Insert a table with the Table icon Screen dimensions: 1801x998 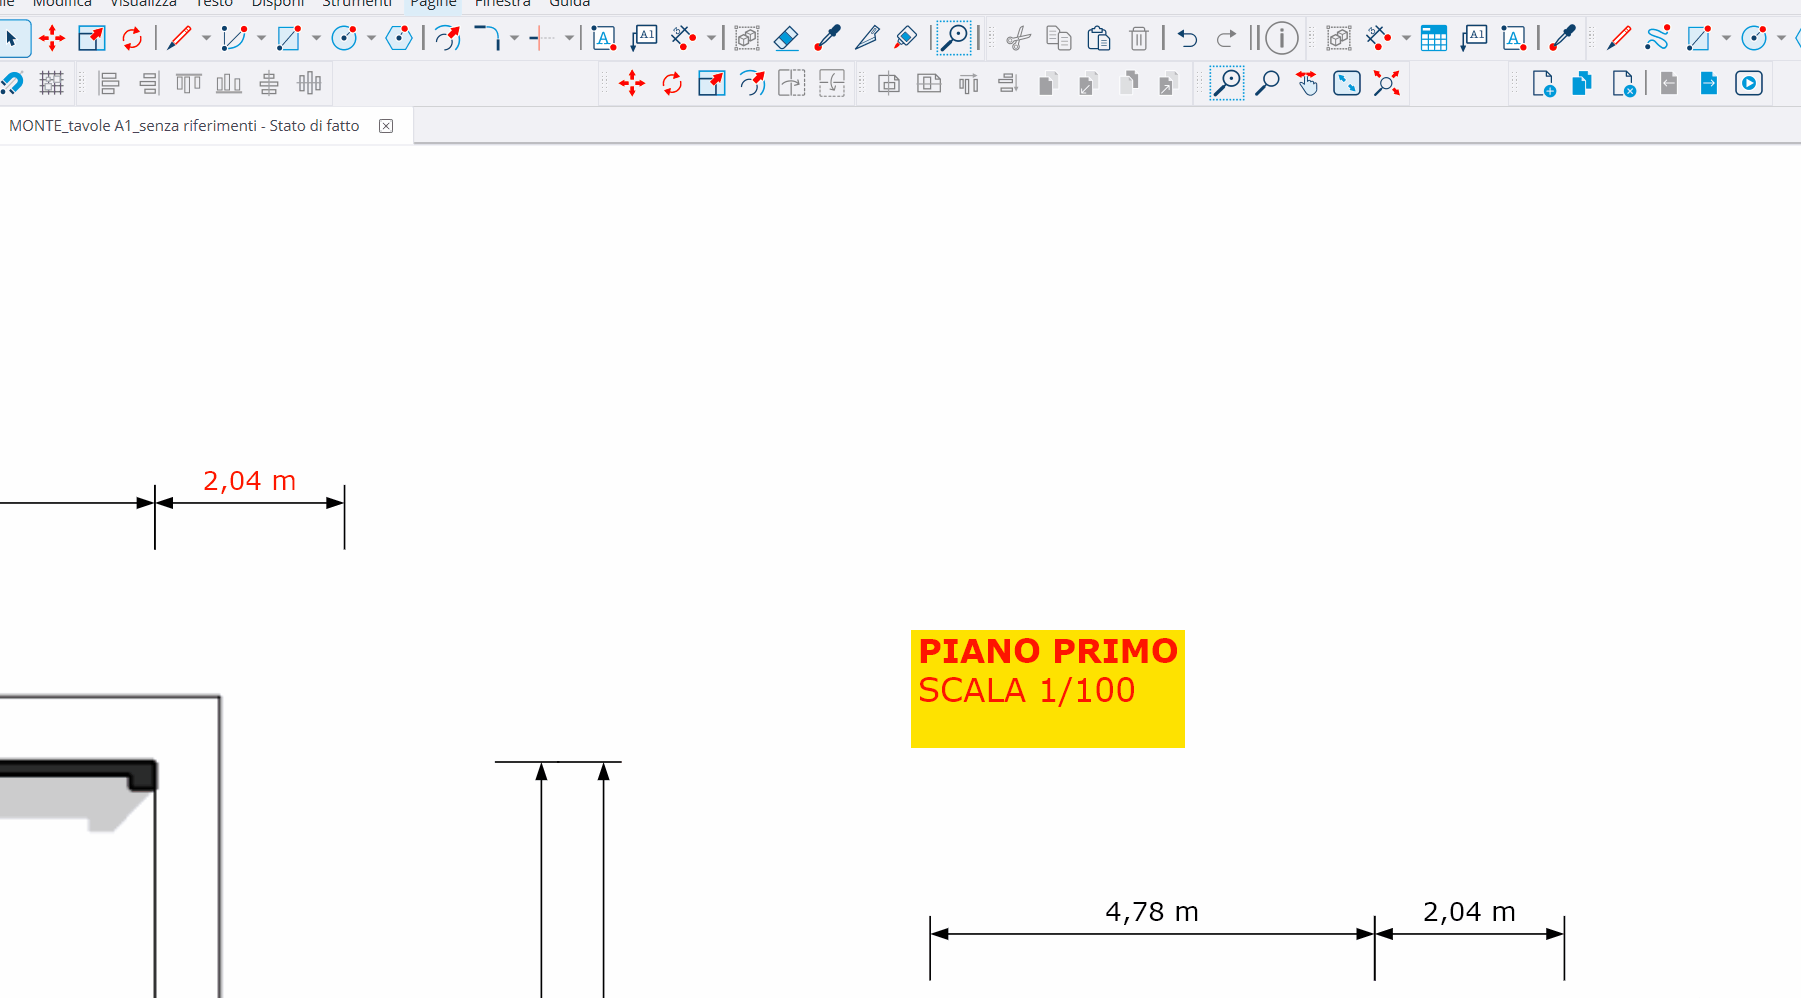pyautogui.click(x=1433, y=39)
